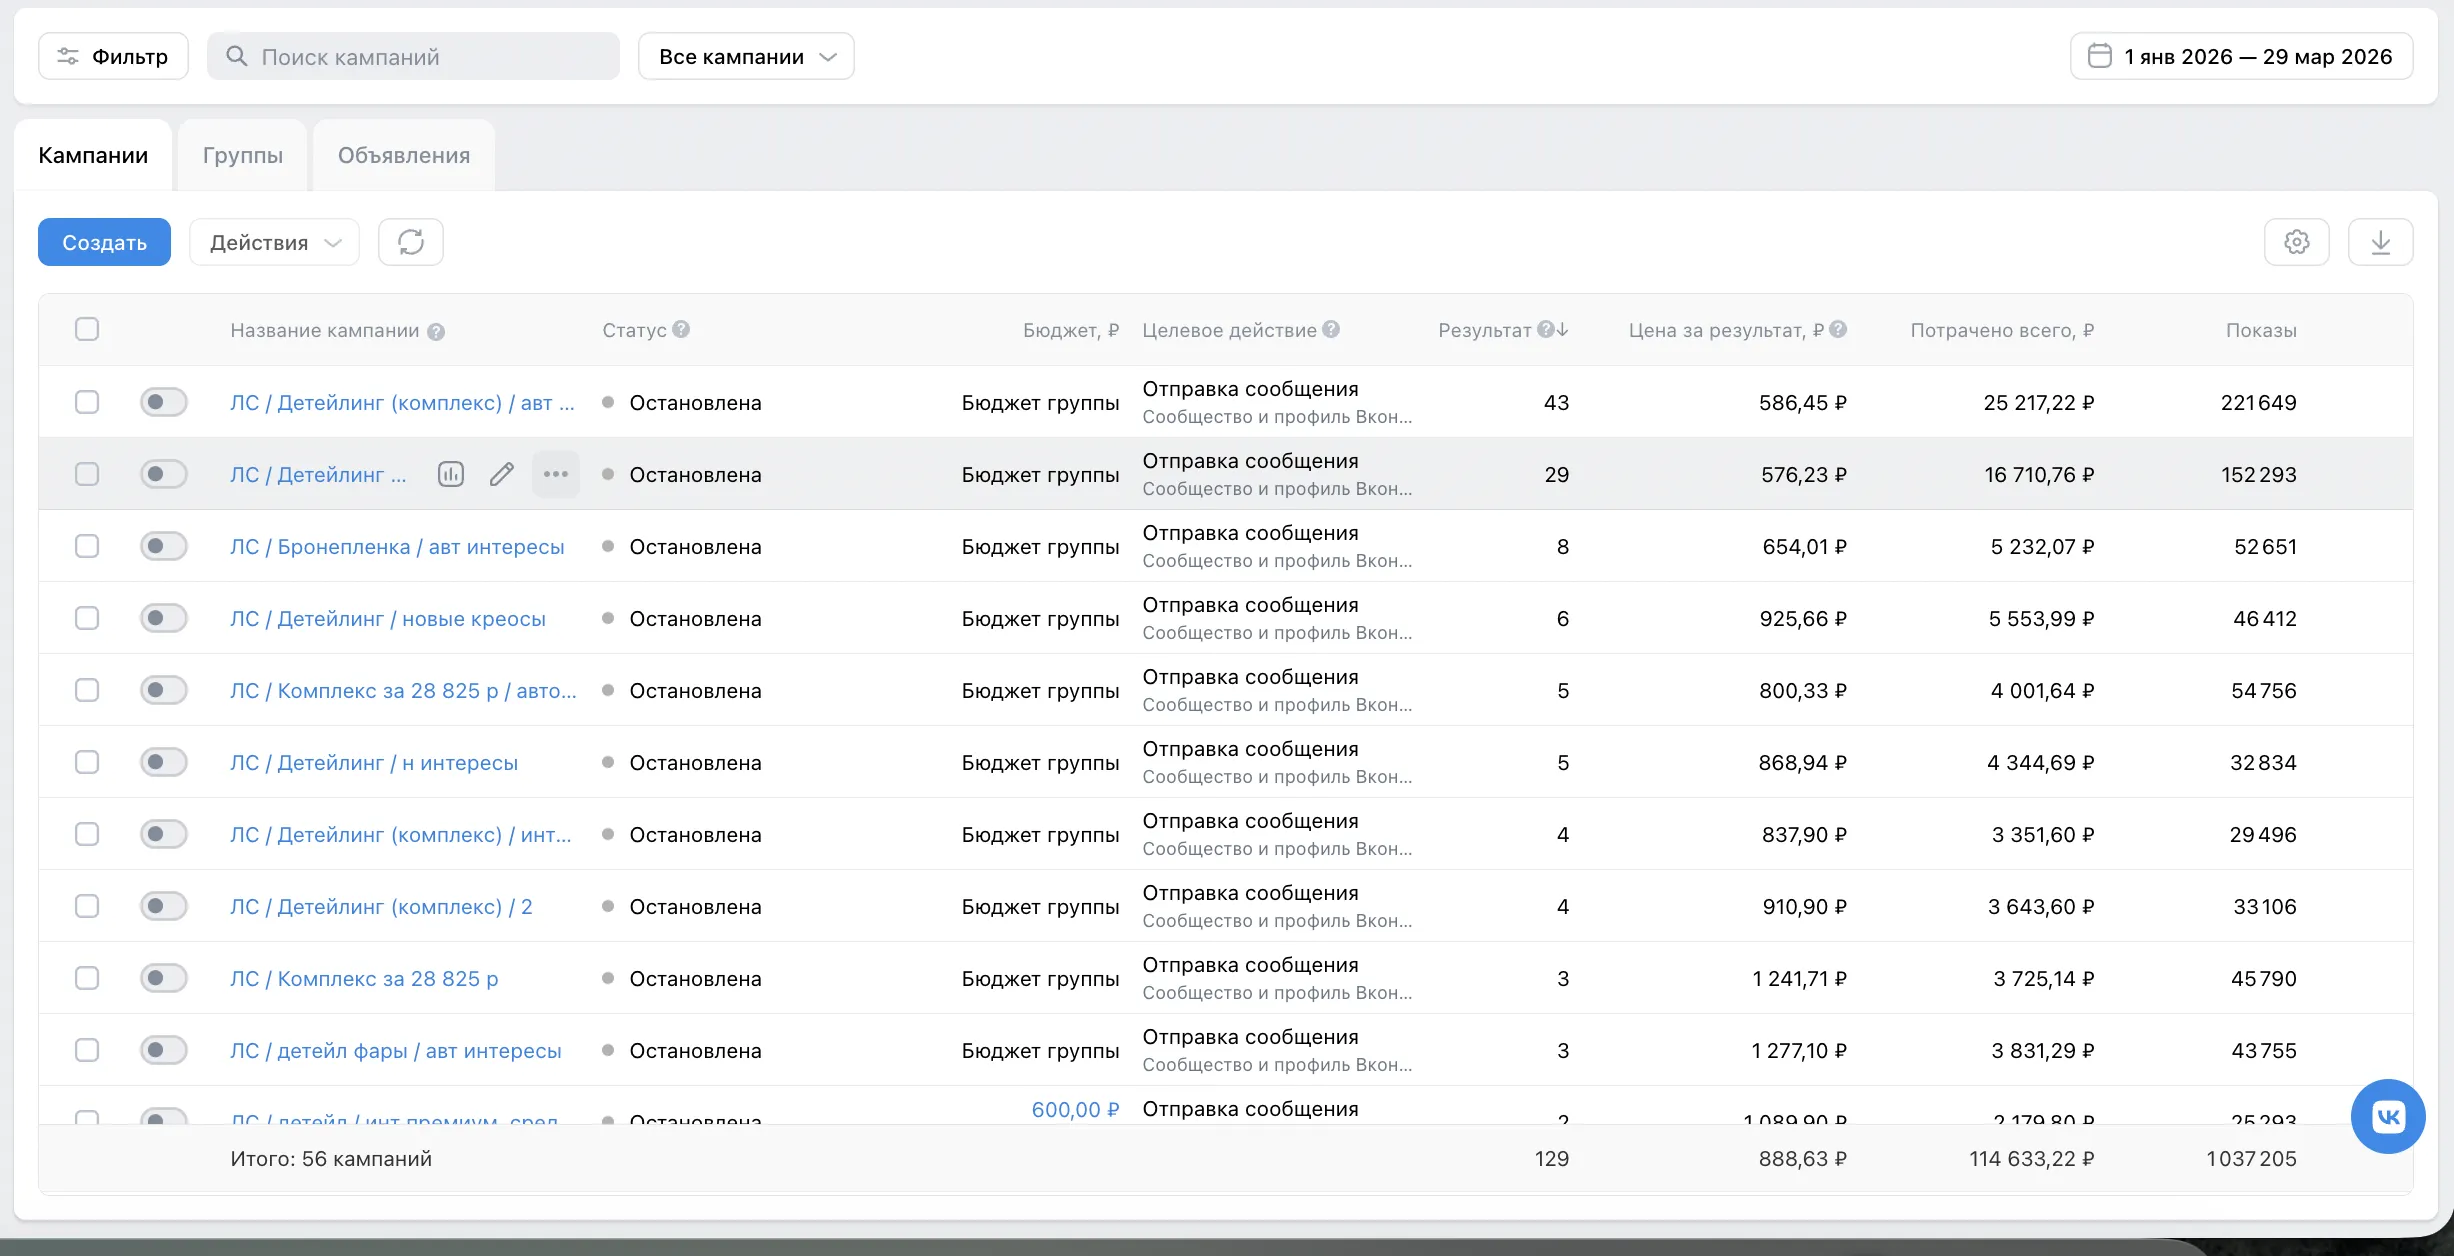
Task: Click the calendar icon in date range
Action: (2099, 56)
